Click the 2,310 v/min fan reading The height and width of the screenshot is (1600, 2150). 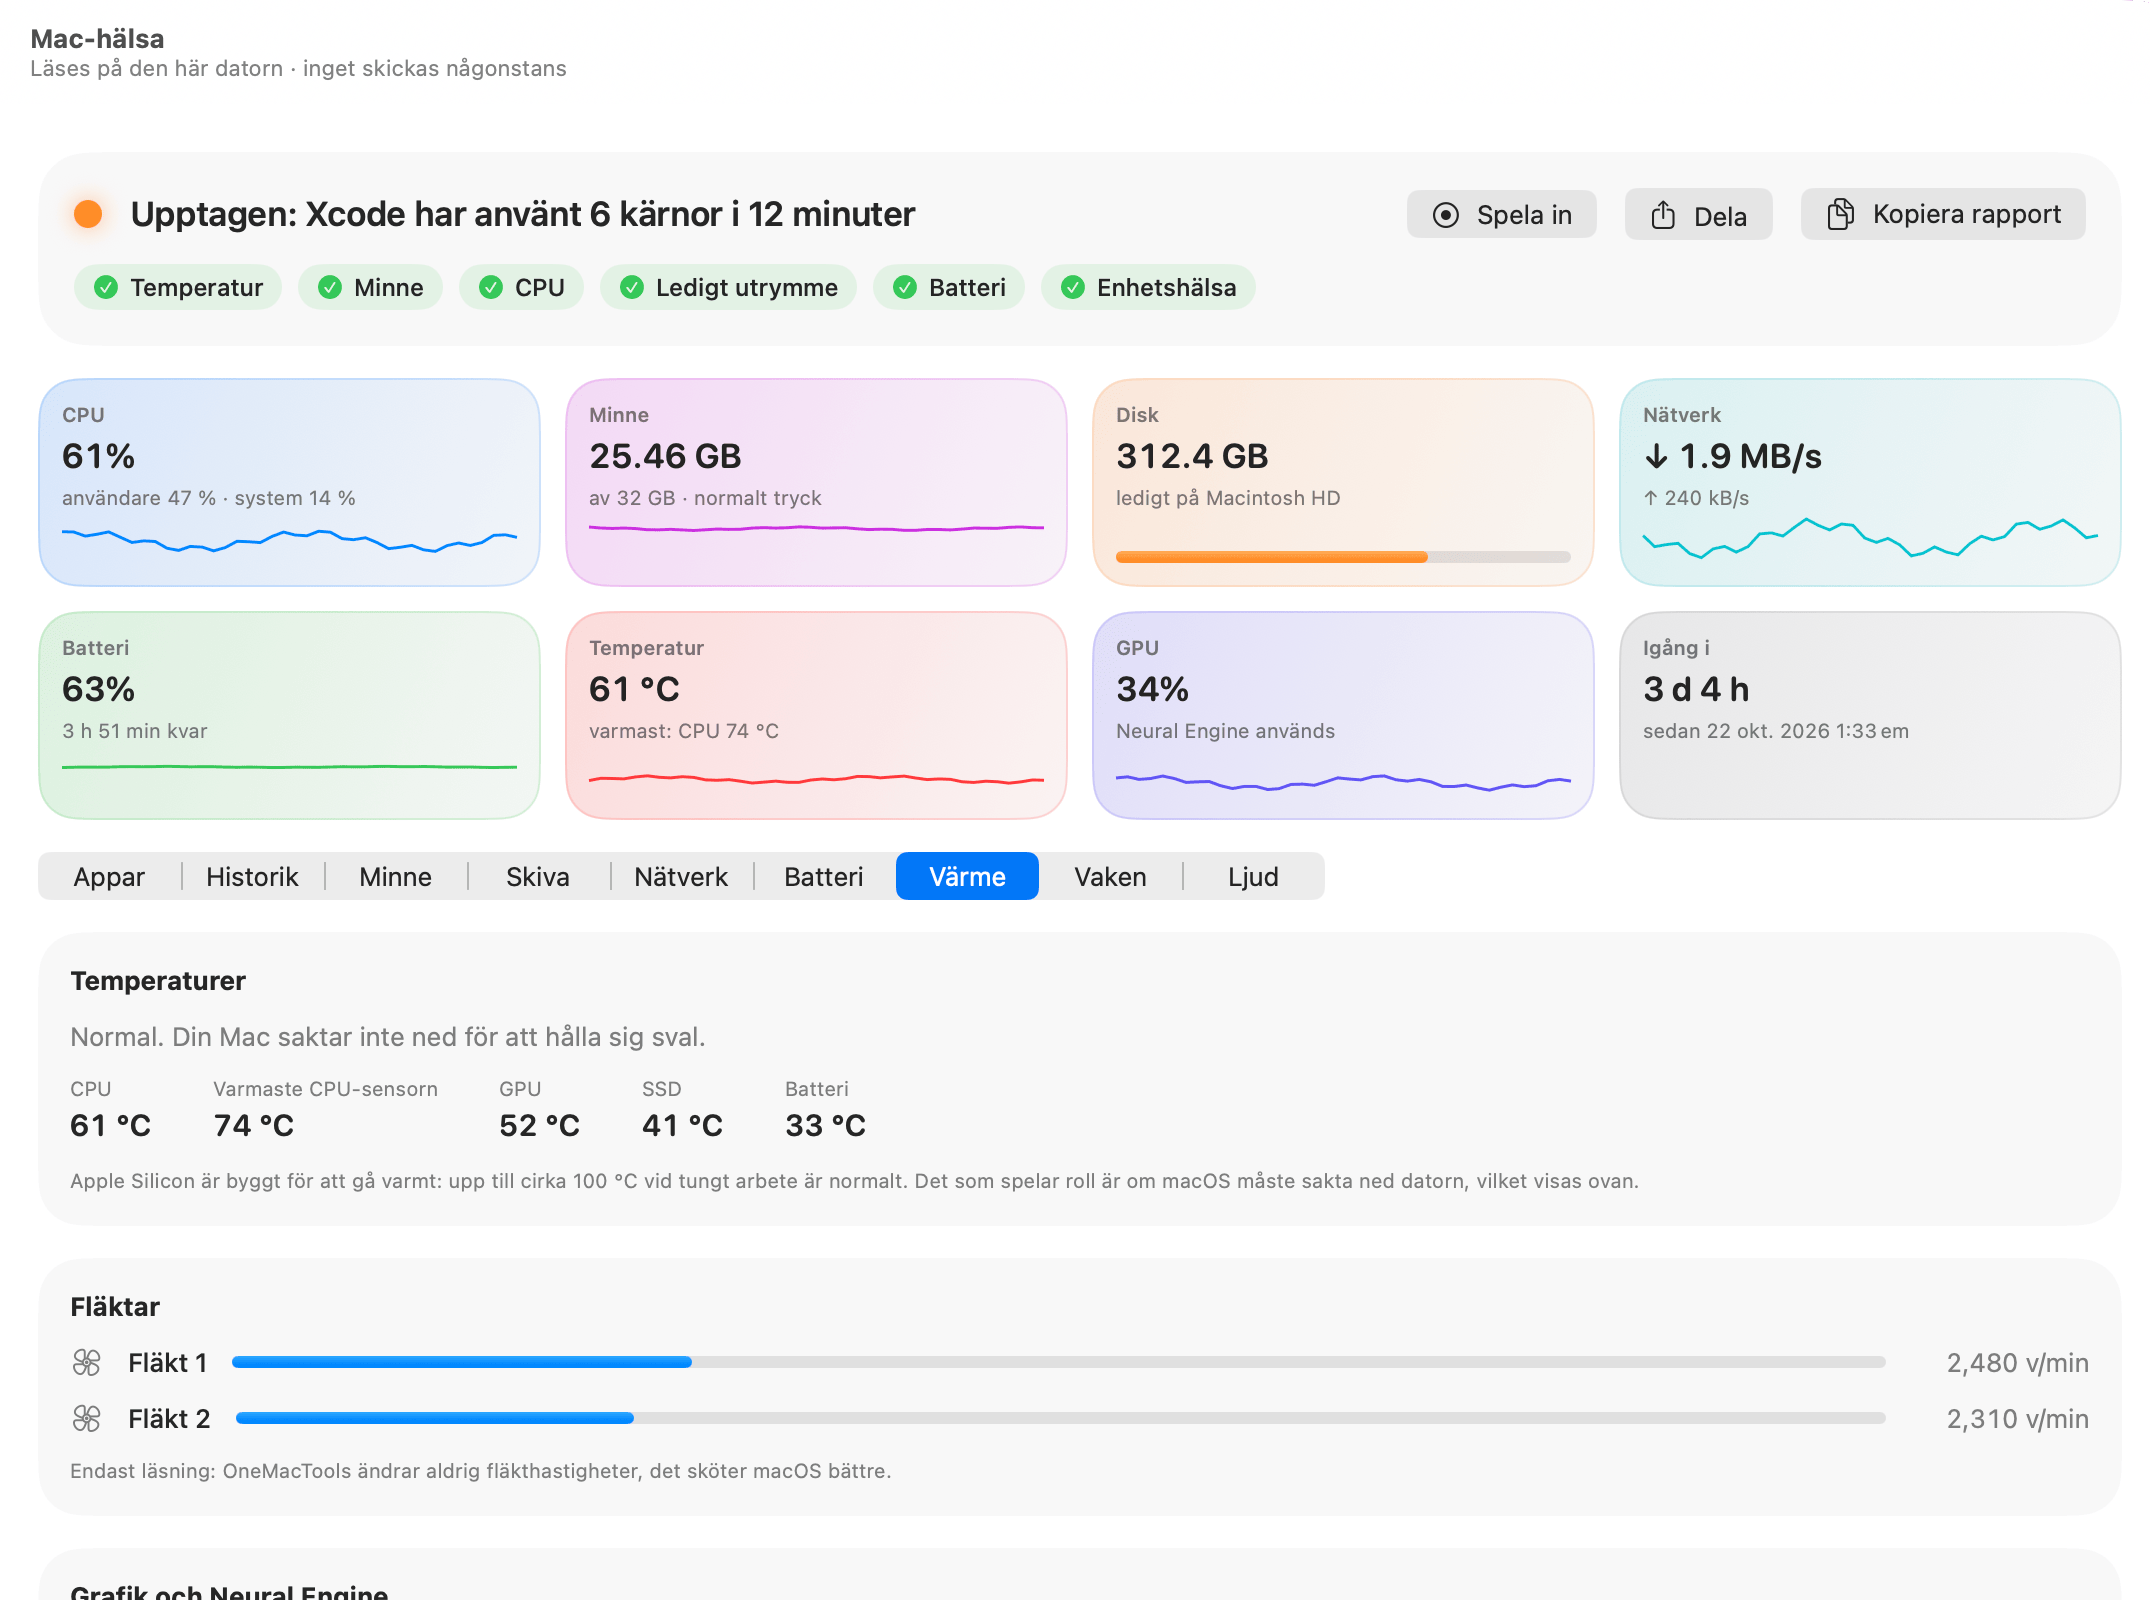pyautogui.click(x=2017, y=1419)
